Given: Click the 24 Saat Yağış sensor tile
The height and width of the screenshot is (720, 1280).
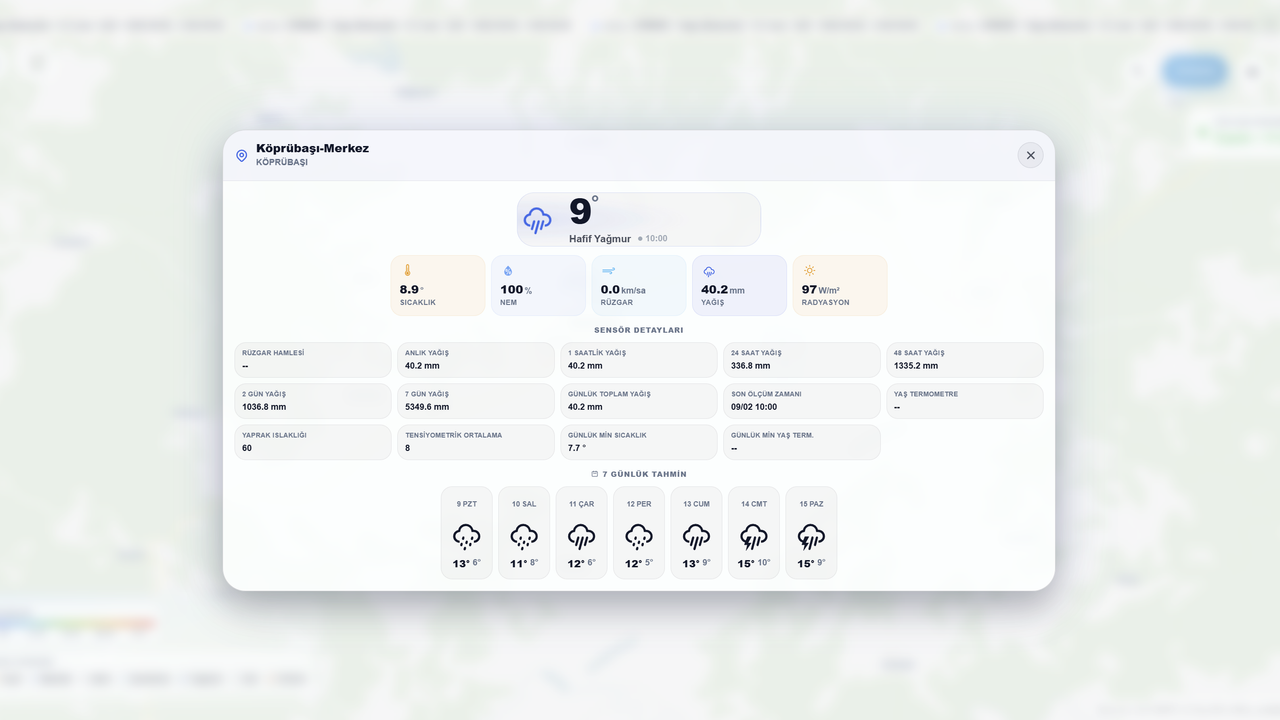Looking at the screenshot, I should [802, 360].
